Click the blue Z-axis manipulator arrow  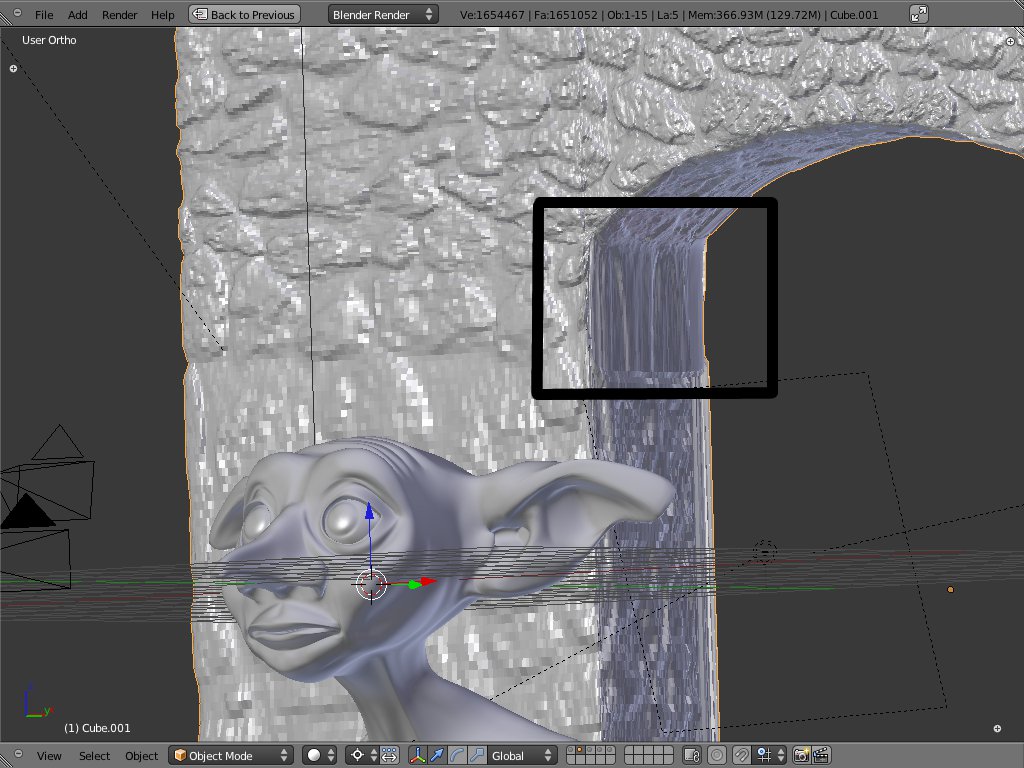370,511
